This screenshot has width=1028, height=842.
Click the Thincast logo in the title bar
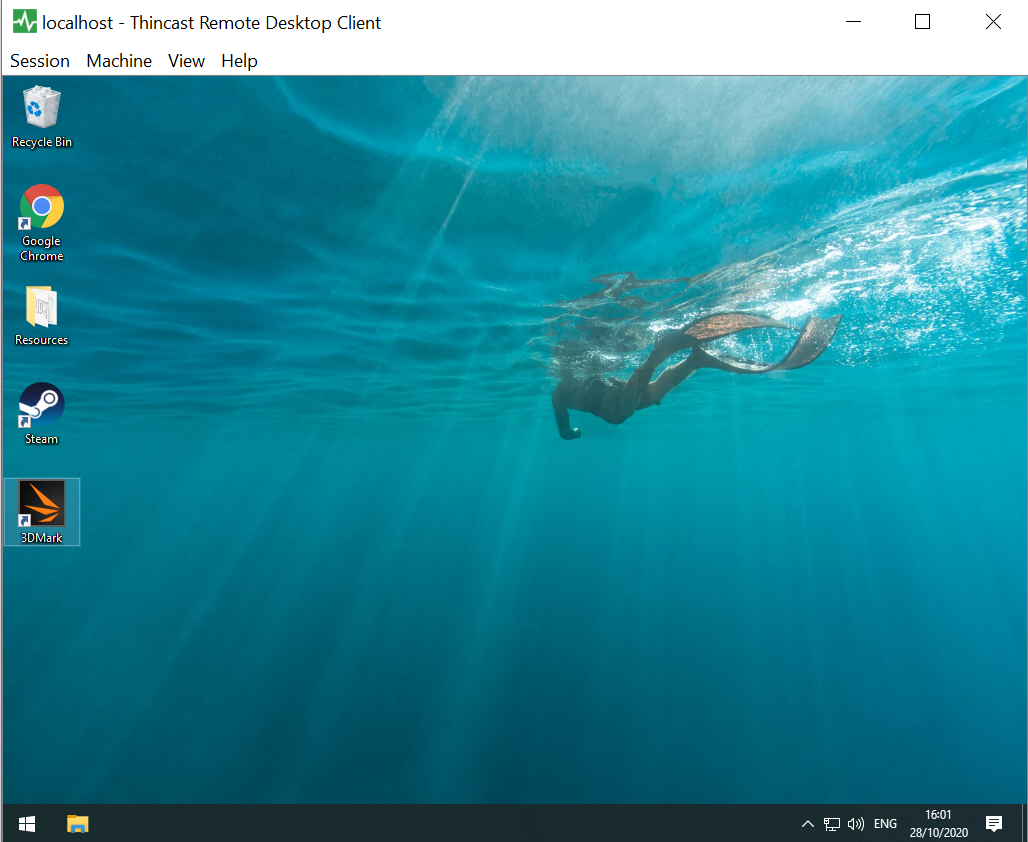pos(24,21)
